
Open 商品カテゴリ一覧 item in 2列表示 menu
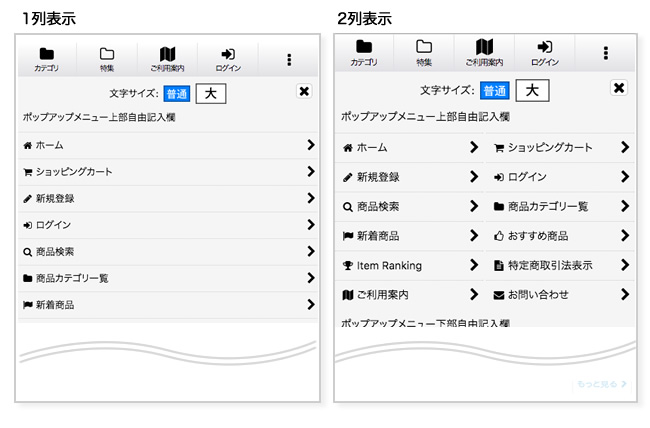pyautogui.click(x=560, y=207)
